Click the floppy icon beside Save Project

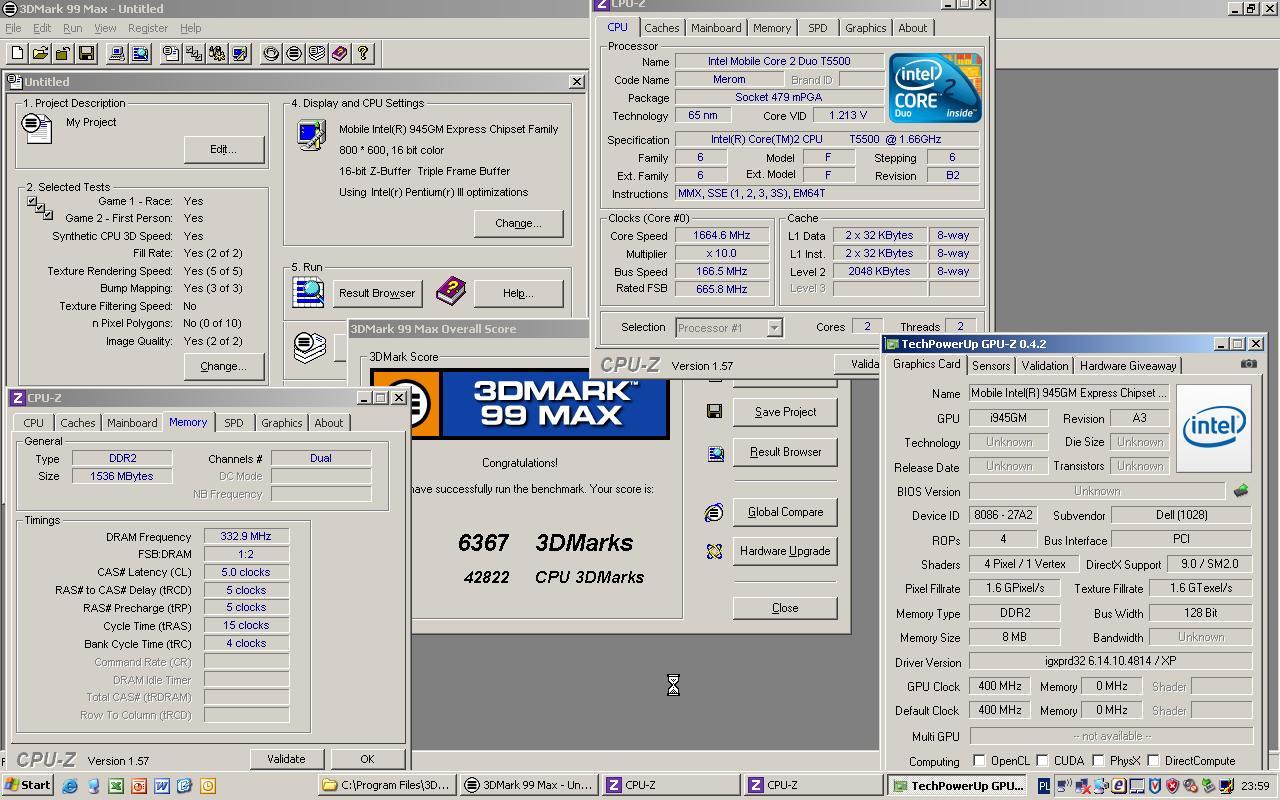(714, 411)
